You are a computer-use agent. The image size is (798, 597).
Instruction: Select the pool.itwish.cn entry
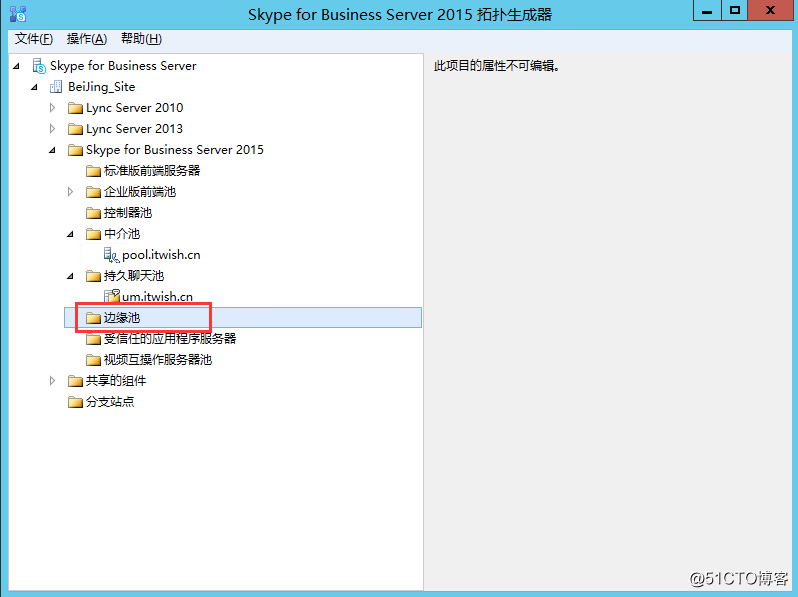coord(161,255)
